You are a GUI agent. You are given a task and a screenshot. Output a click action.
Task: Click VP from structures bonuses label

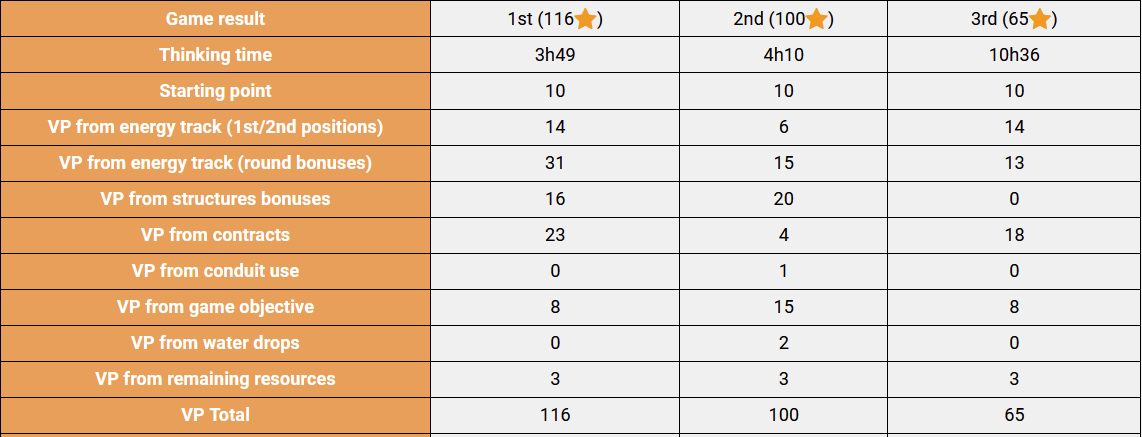point(216,199)
